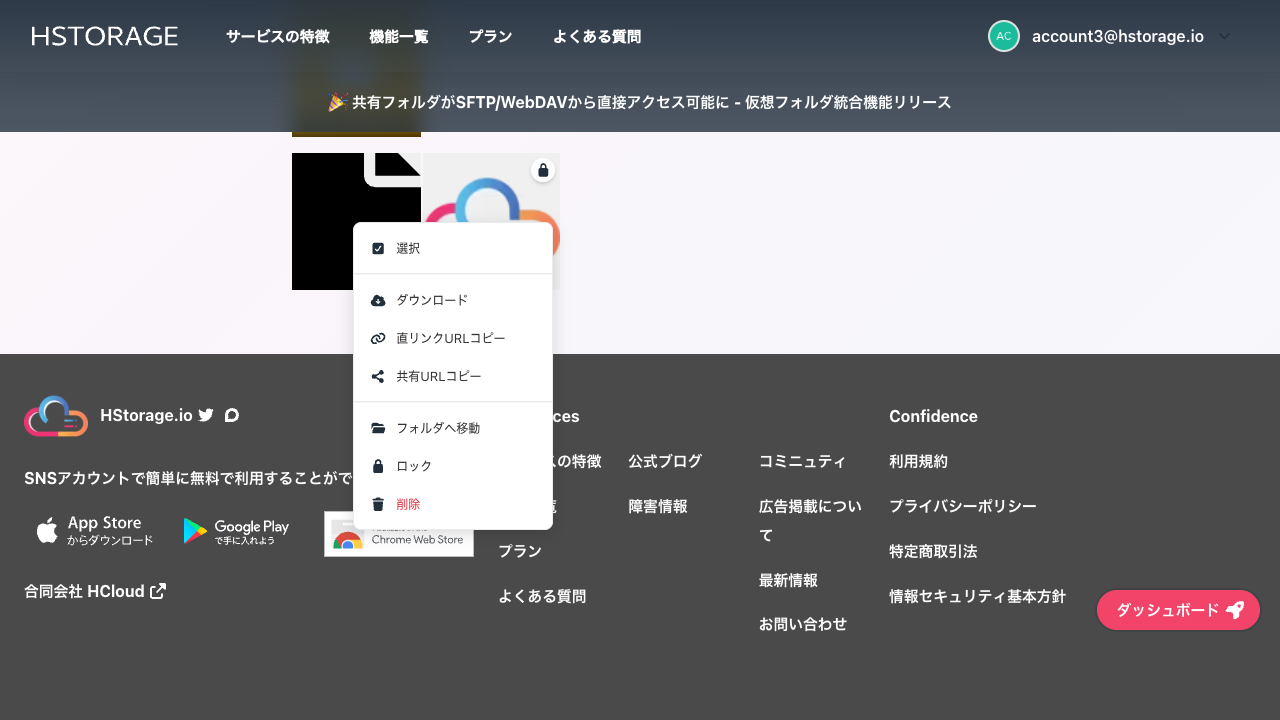Choose 削除 in the context menu
The width and height of the screenshot is (1280, 720).
[x=453, y=504]
